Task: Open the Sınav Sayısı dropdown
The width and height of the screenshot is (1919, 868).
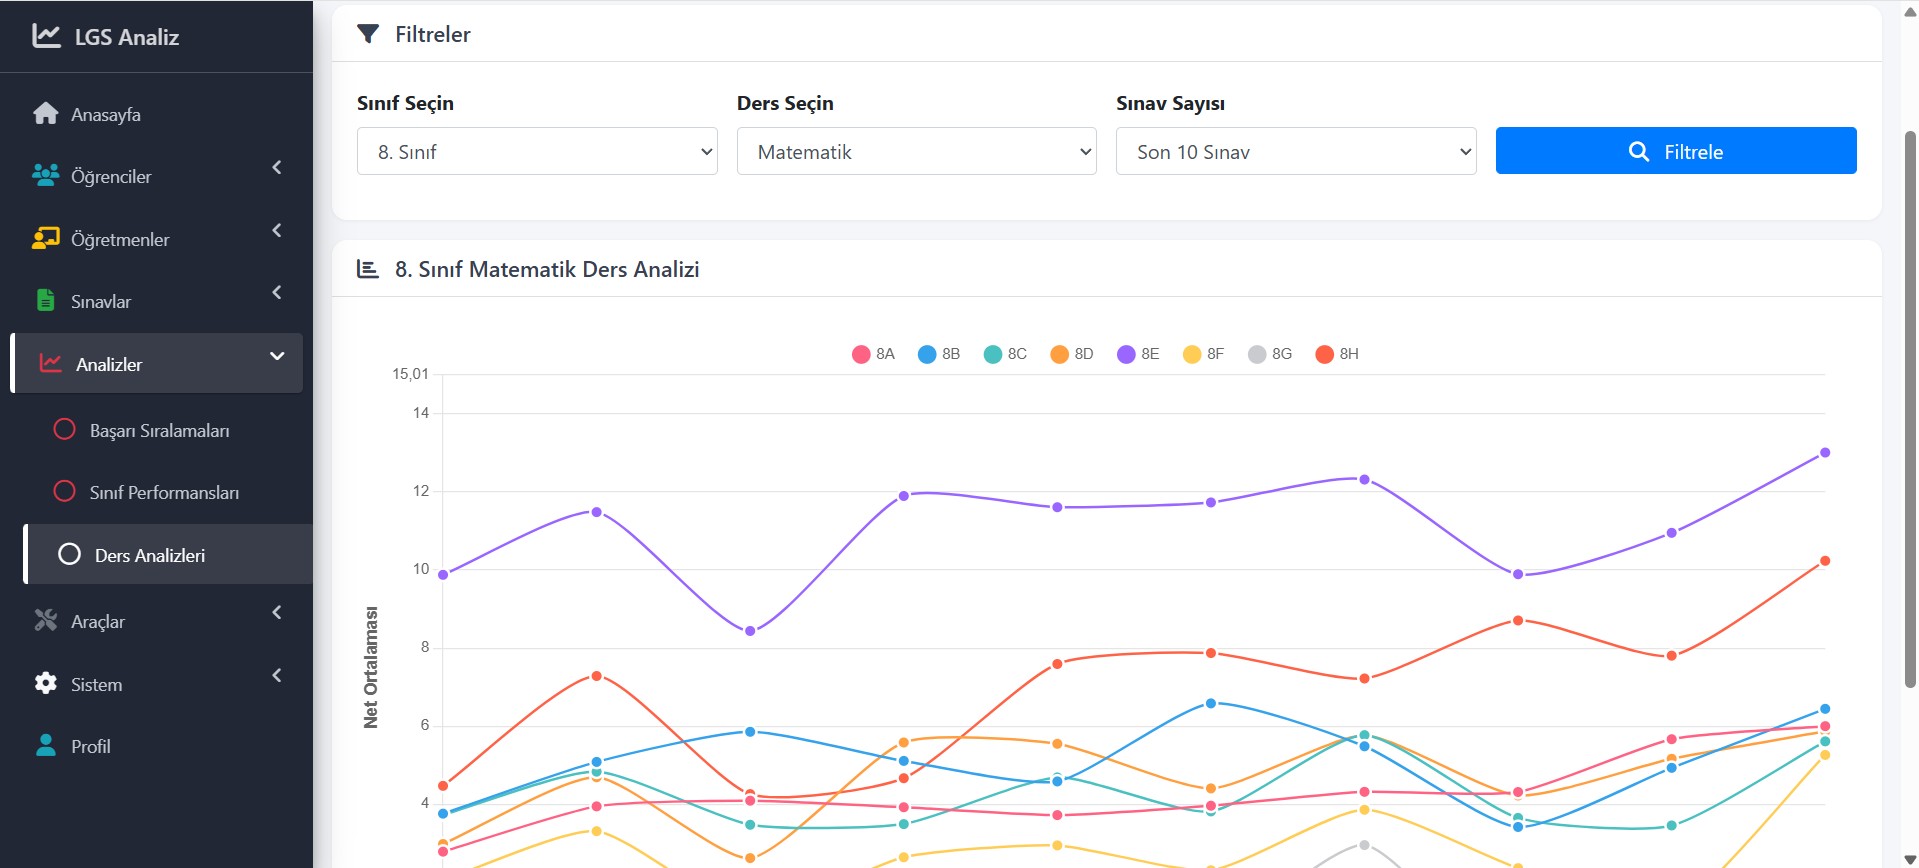Action: pos(1295,152)
